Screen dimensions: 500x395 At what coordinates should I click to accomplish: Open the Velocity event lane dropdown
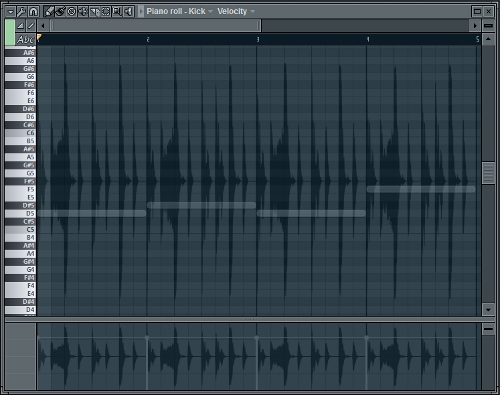pyautogui.click(x=236, y=11)
